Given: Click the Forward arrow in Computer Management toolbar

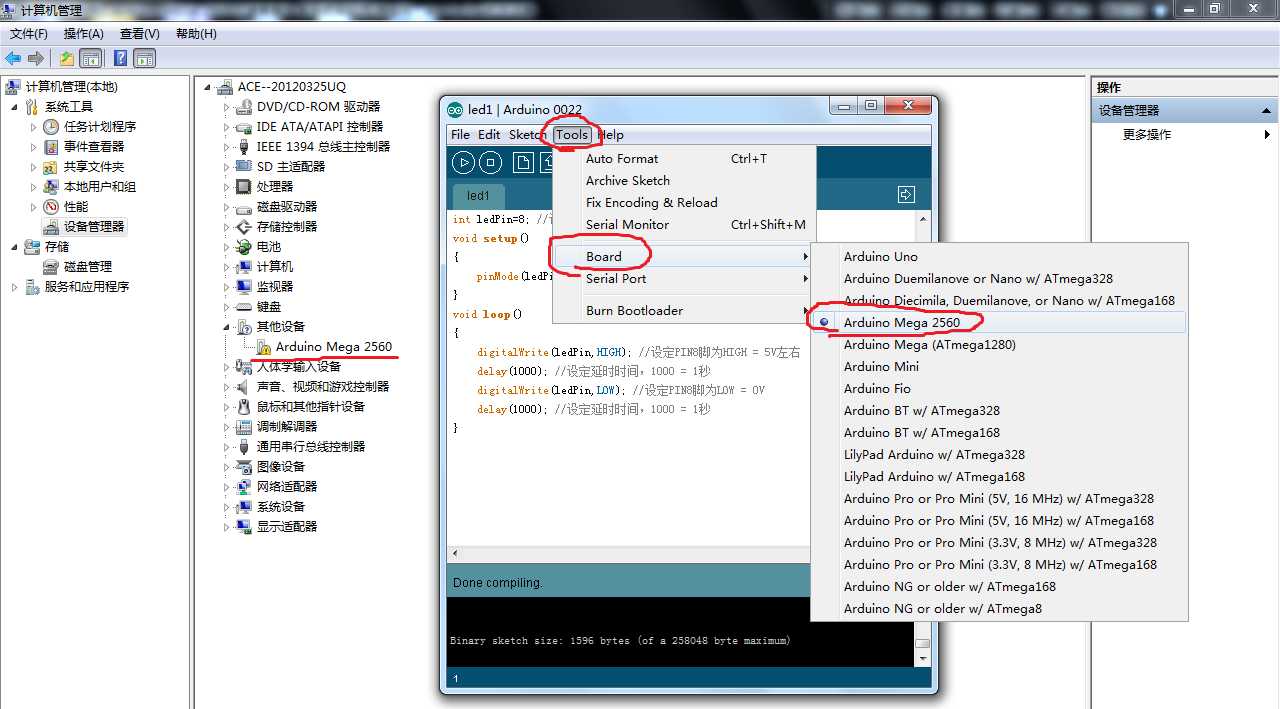Looking at the screenshot, I should [36, 59].
